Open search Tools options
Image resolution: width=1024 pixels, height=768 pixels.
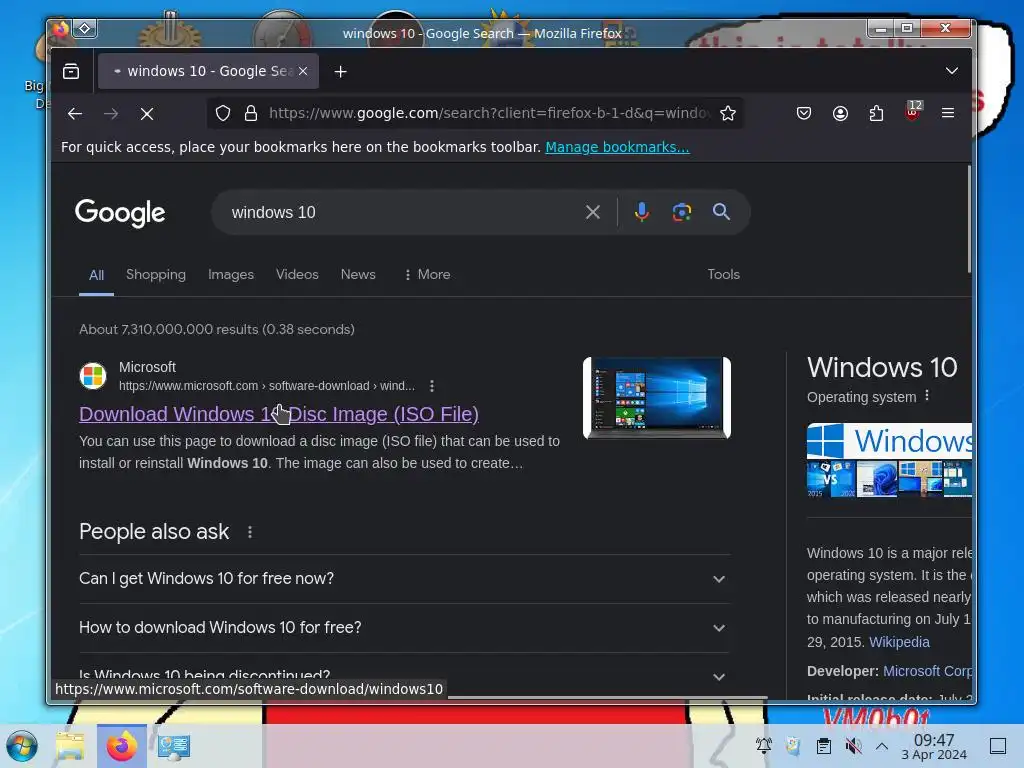[x=724, y=274]
